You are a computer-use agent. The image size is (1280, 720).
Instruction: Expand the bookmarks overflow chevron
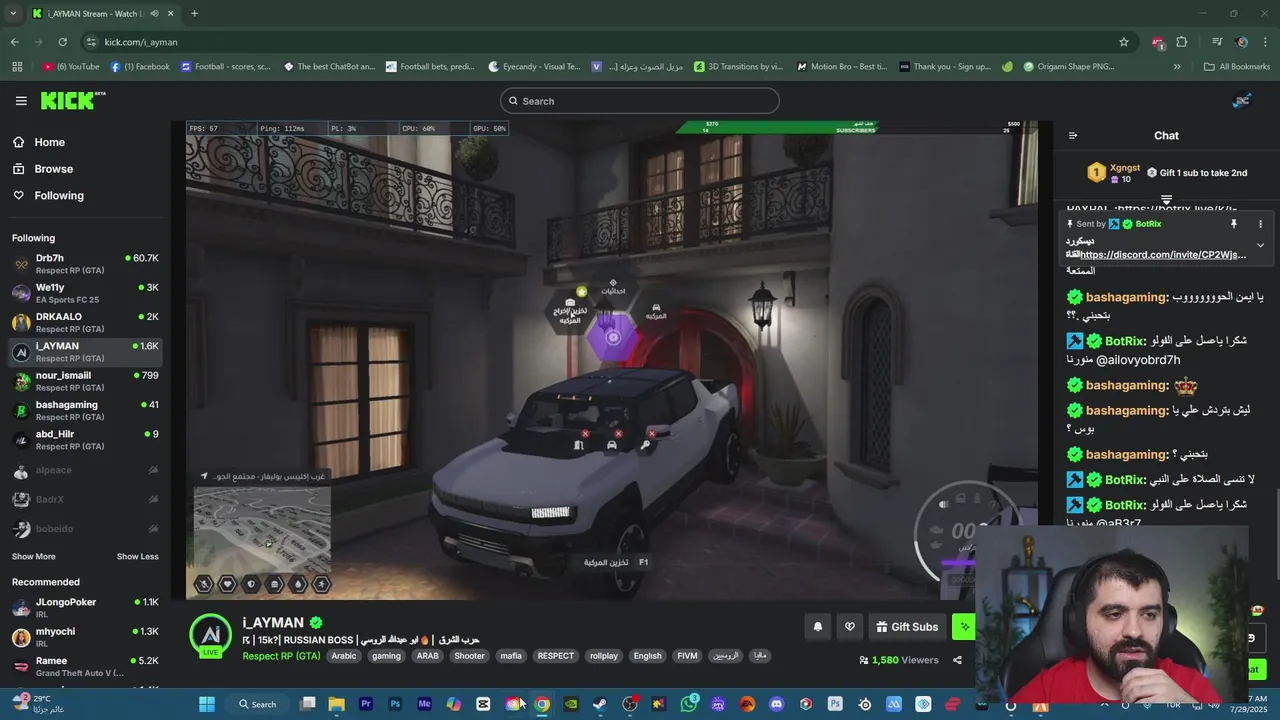pyautogui.click(x=1177, y=67)
